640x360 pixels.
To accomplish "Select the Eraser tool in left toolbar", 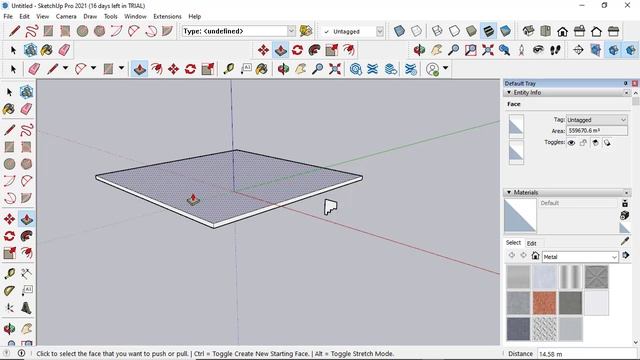I will click(27, 109).
